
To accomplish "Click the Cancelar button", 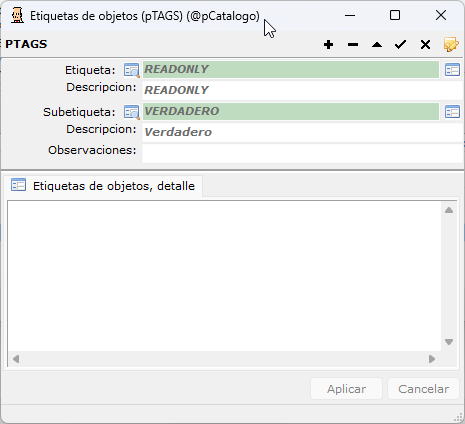I will tap(423, 389).
